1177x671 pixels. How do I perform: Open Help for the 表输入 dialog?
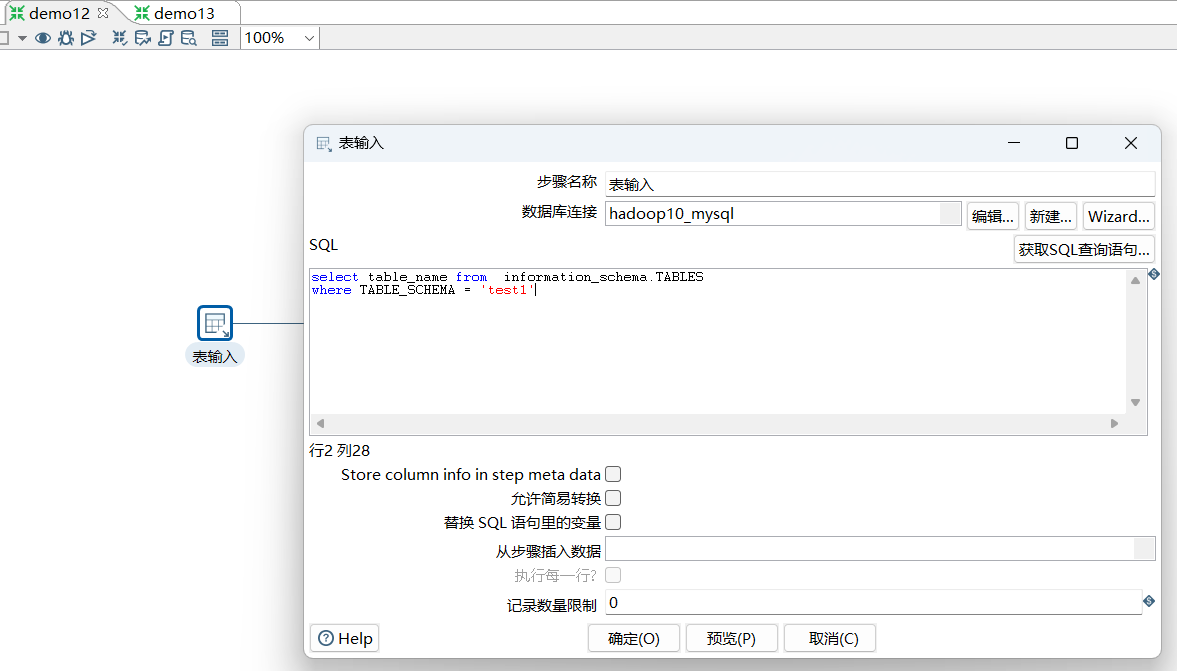tap(345, 639)
